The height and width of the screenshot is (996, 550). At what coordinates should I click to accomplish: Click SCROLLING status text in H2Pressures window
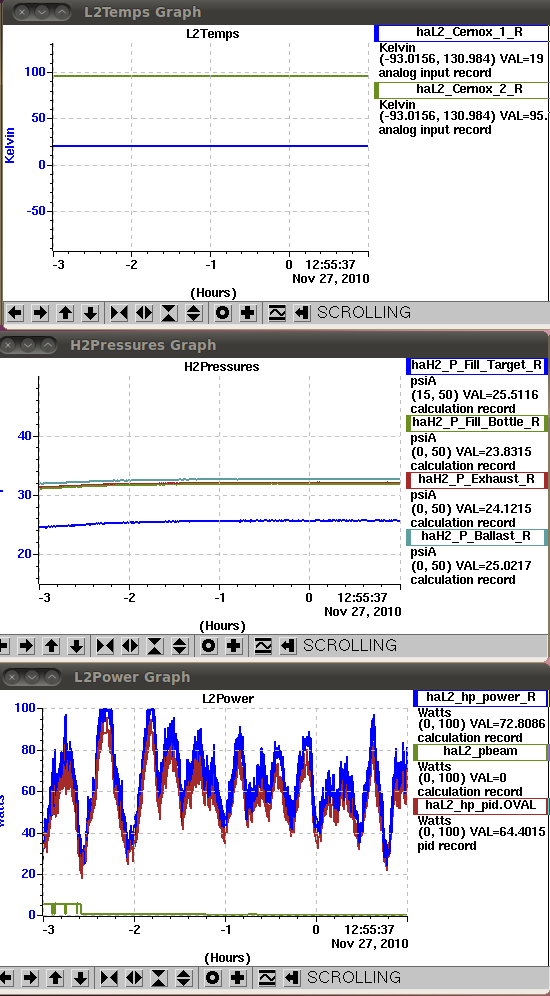click(350, 645)
